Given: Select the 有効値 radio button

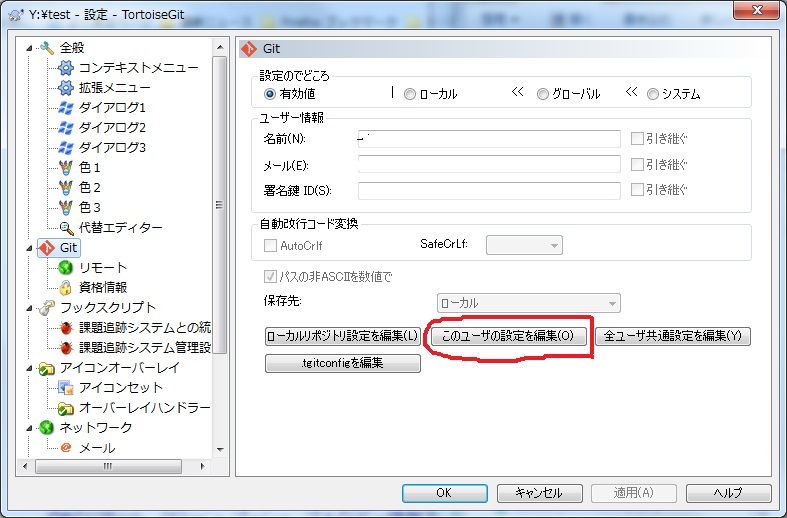Looking at the screenshot, I should 270,94.
